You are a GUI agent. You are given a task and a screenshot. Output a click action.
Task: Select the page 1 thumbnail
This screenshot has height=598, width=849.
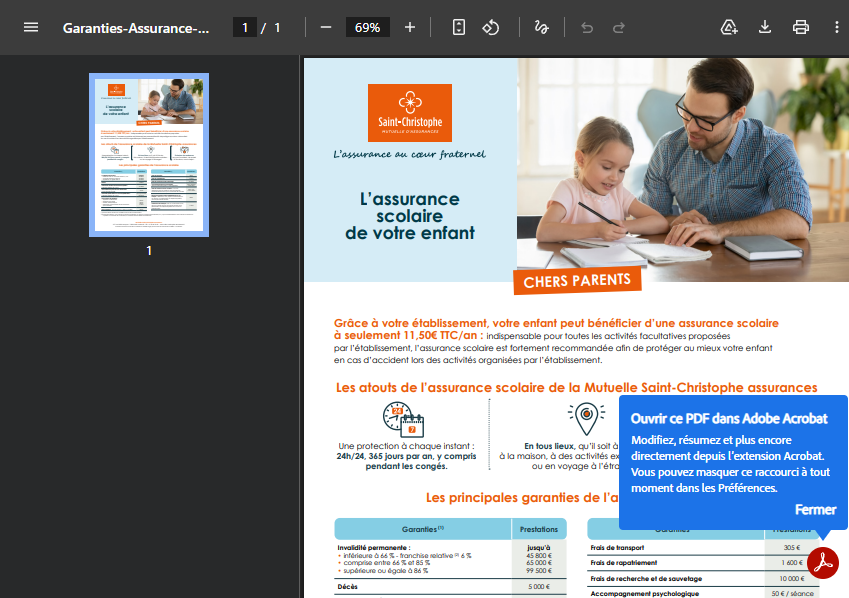click(x=149, y=155)
